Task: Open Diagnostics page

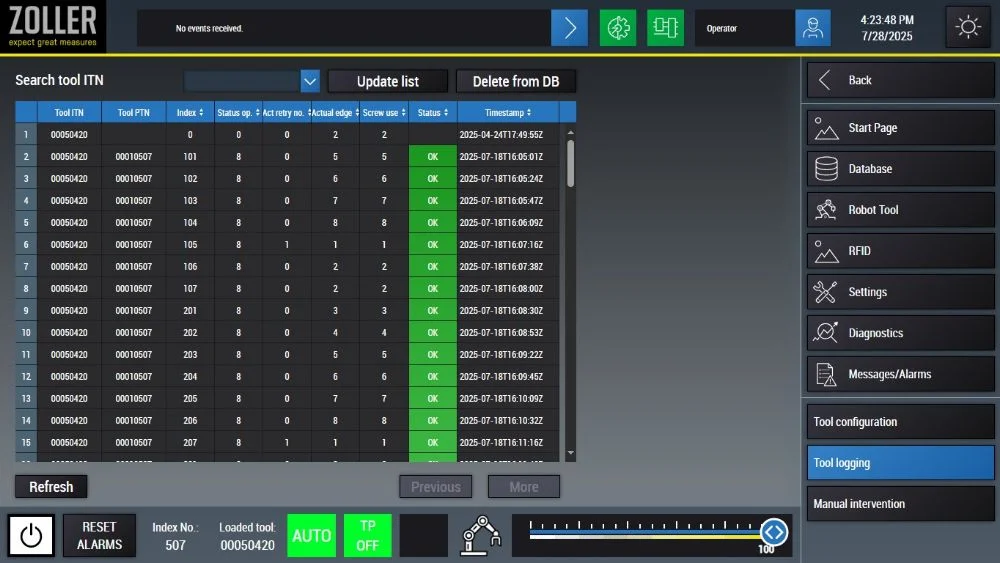Action: coord(886,333)
